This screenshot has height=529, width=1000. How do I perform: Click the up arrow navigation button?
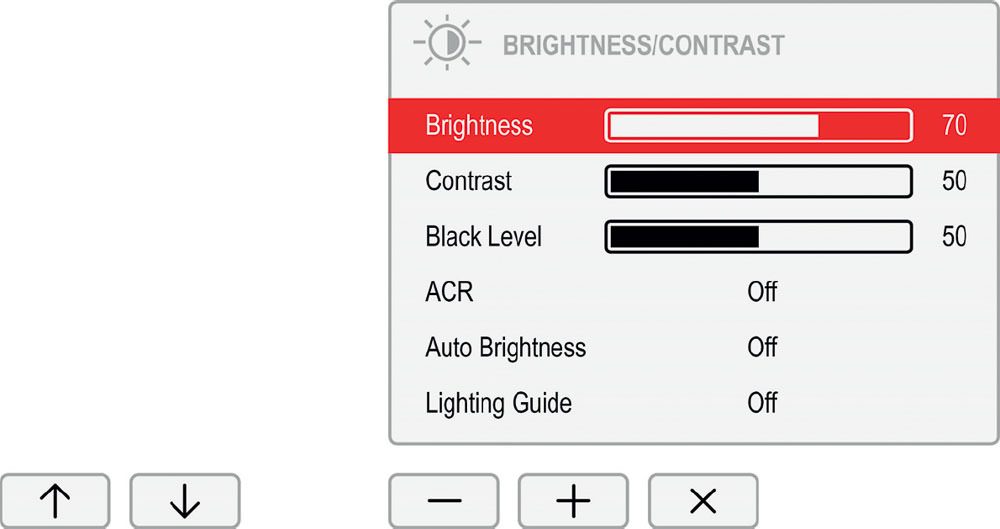coord(55,501)
